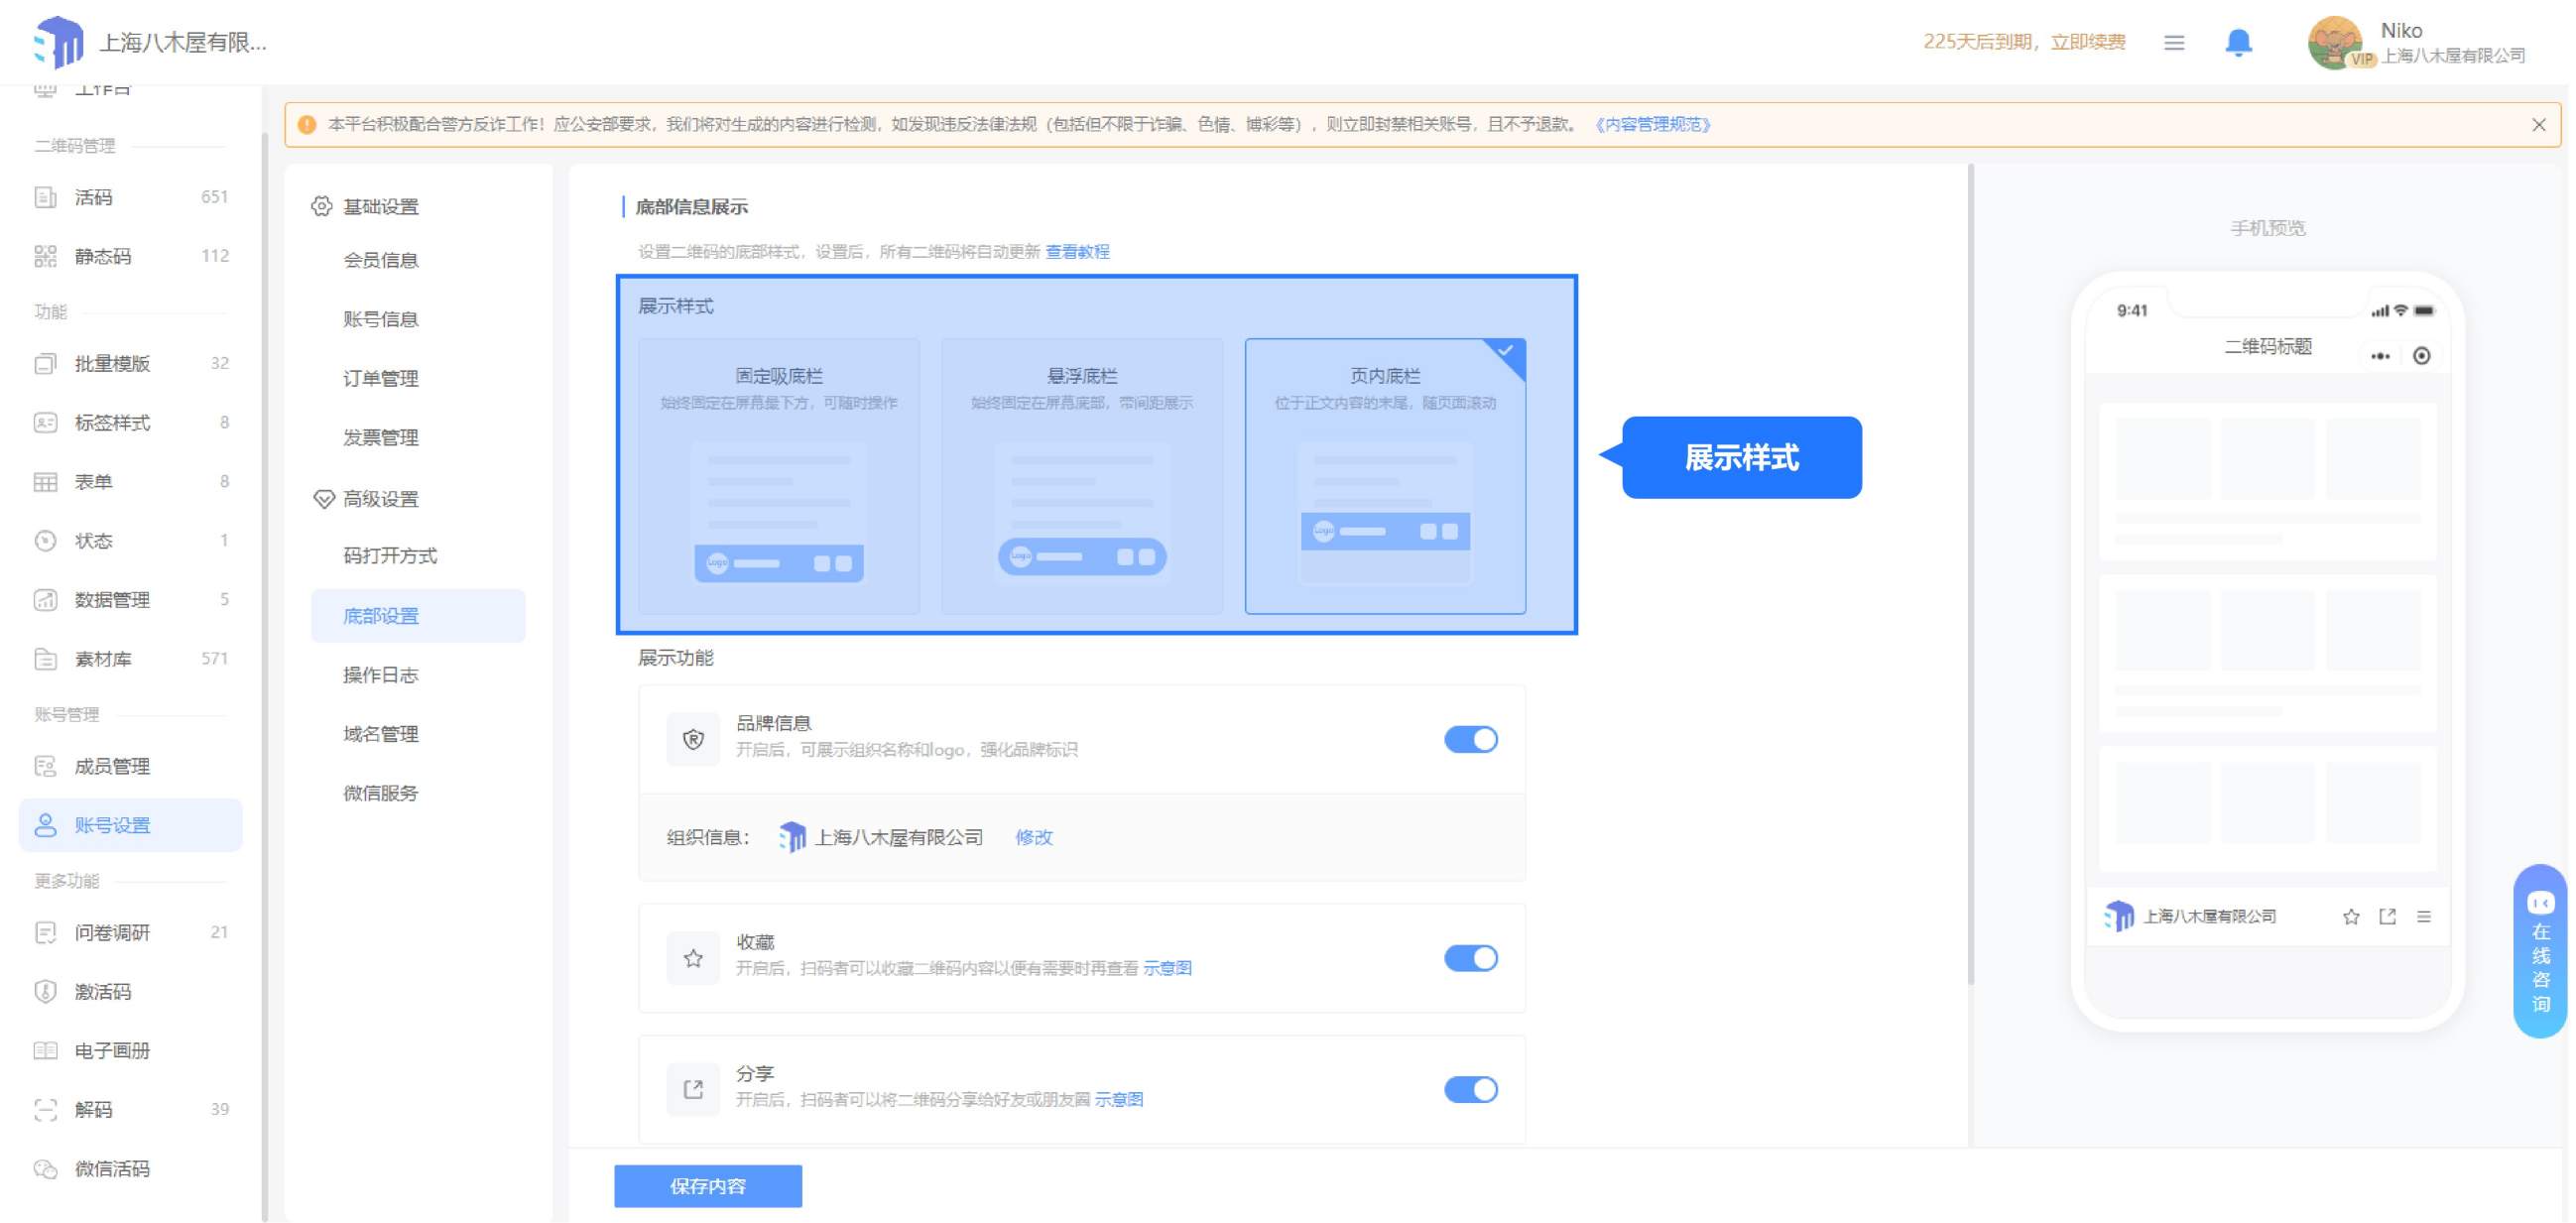Click 立即续费 renewal text in header
The width and height of the screenshot is (2576, 1223).
pos(2088,42)
